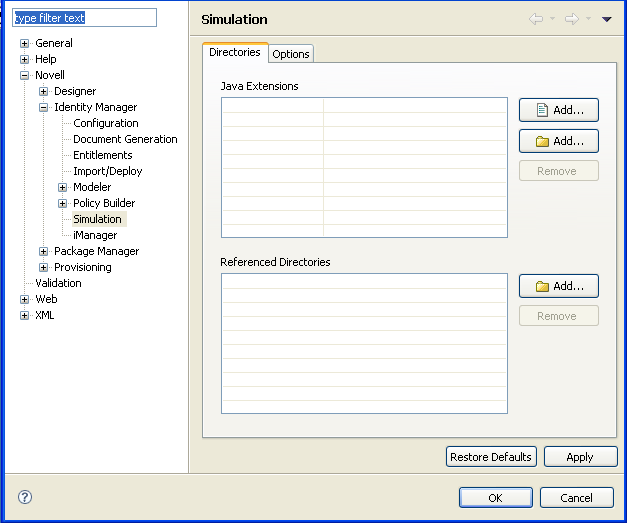Expand the Package Manager node

44,251
